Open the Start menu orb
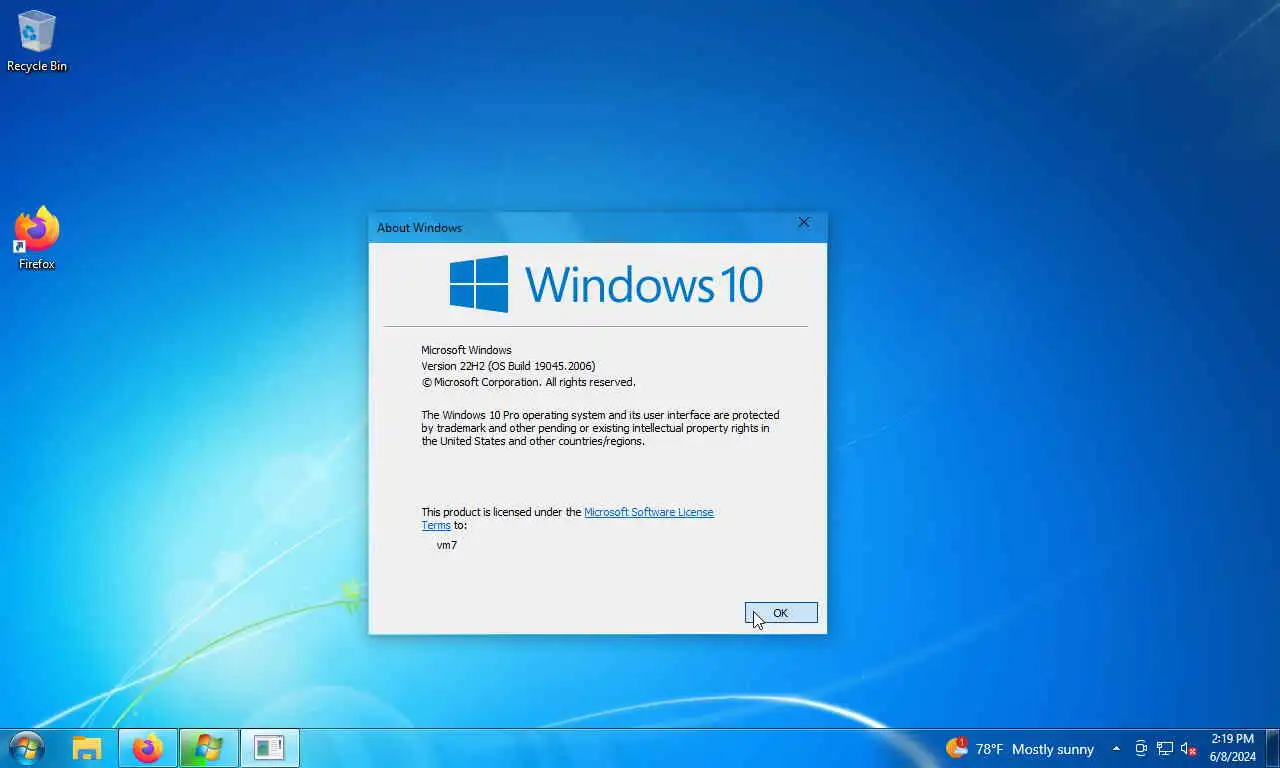1280x768 pixels. [26, 748]
